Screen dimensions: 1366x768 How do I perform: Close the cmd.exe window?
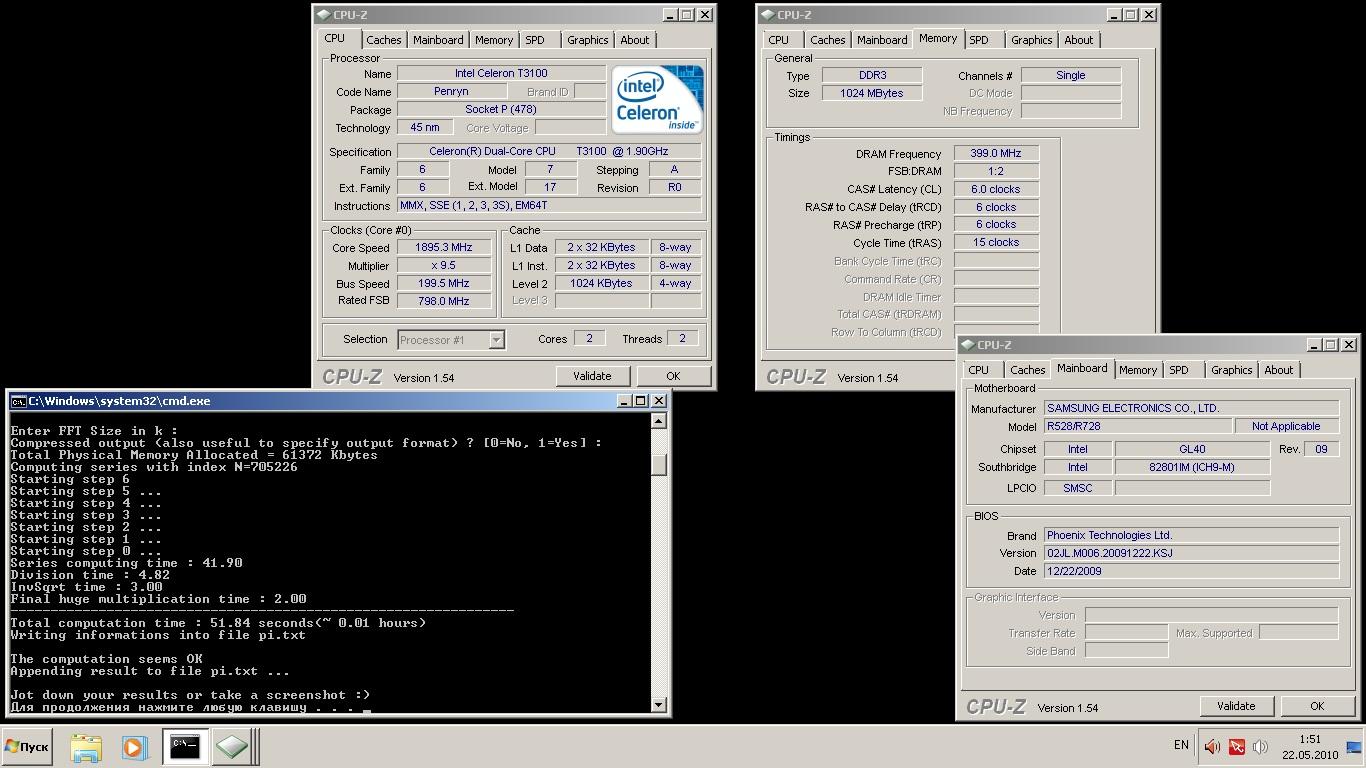click(x=658, y=401)
